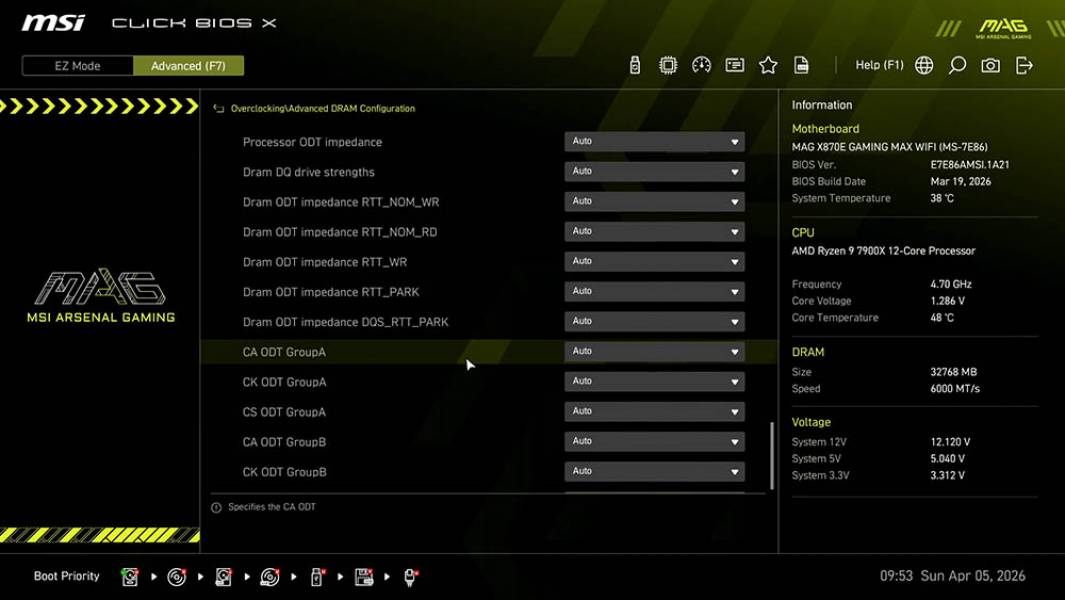This screenshot has width=1065, height=600.
Task: Open the Processor ODT impedance dropdown
Action: coord(654,141)
